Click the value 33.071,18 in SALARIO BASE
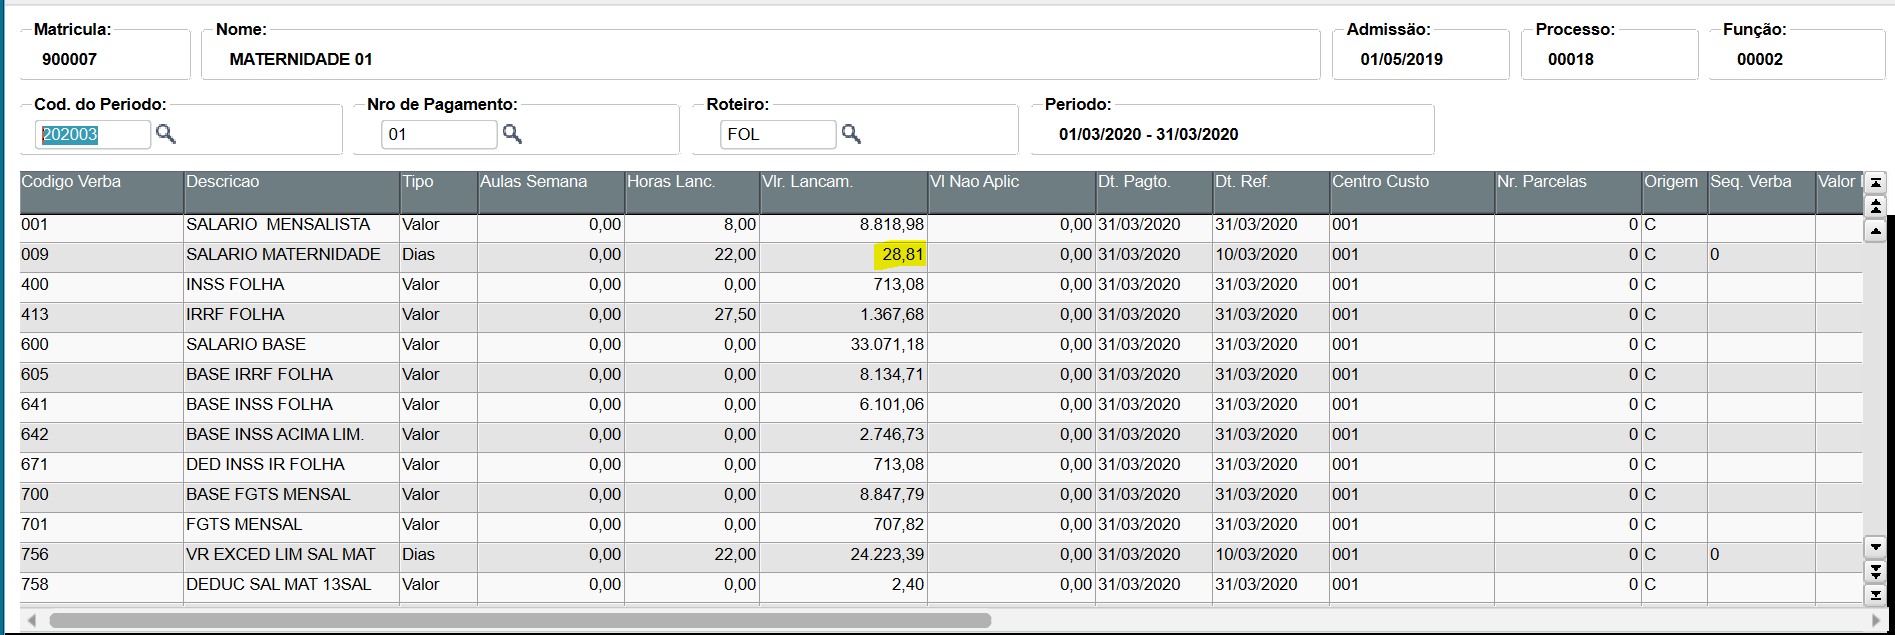Screen dimensions: 1895x635 coord(887,345)
